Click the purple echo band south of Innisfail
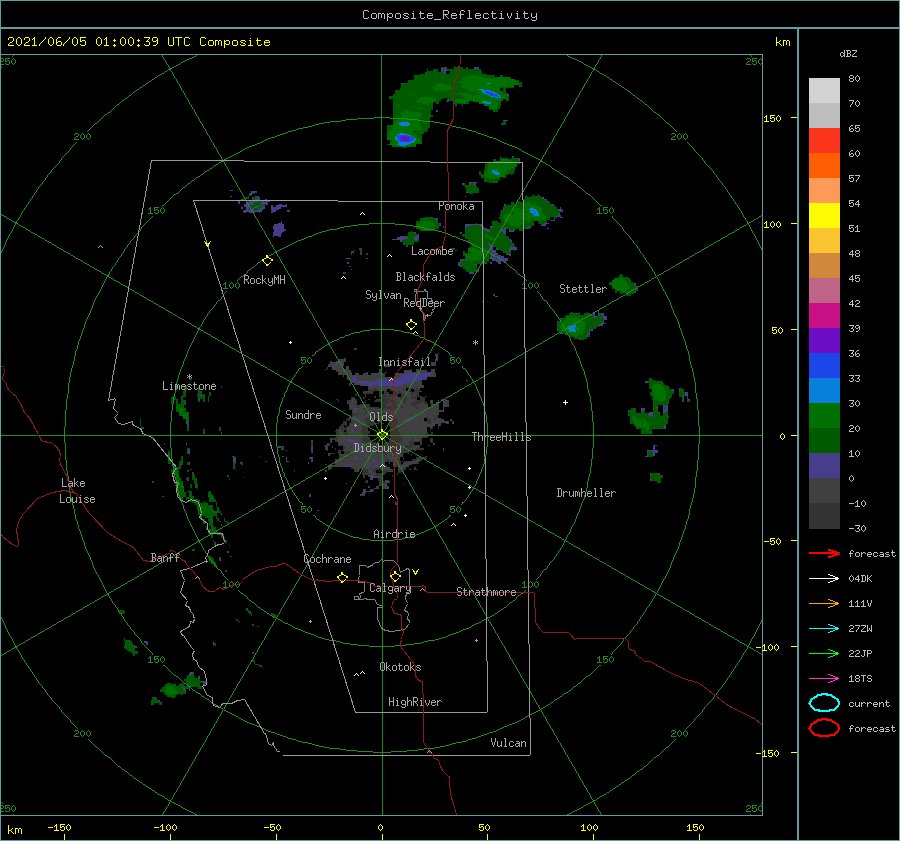900x841 pixels. 392,379
